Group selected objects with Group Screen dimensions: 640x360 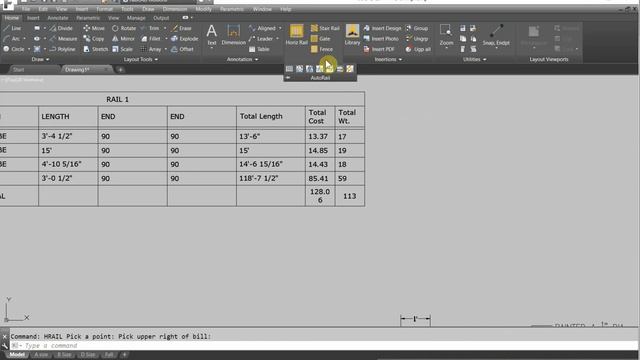[x=417, y=28]
